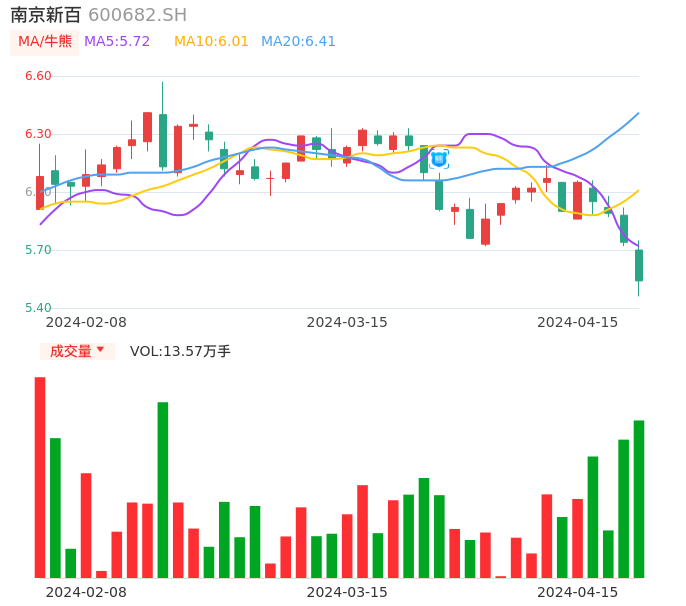This screenshot has height=606, width=686.
Task: Open the 成交量 indicator dropdown
Action: (77, 351)
